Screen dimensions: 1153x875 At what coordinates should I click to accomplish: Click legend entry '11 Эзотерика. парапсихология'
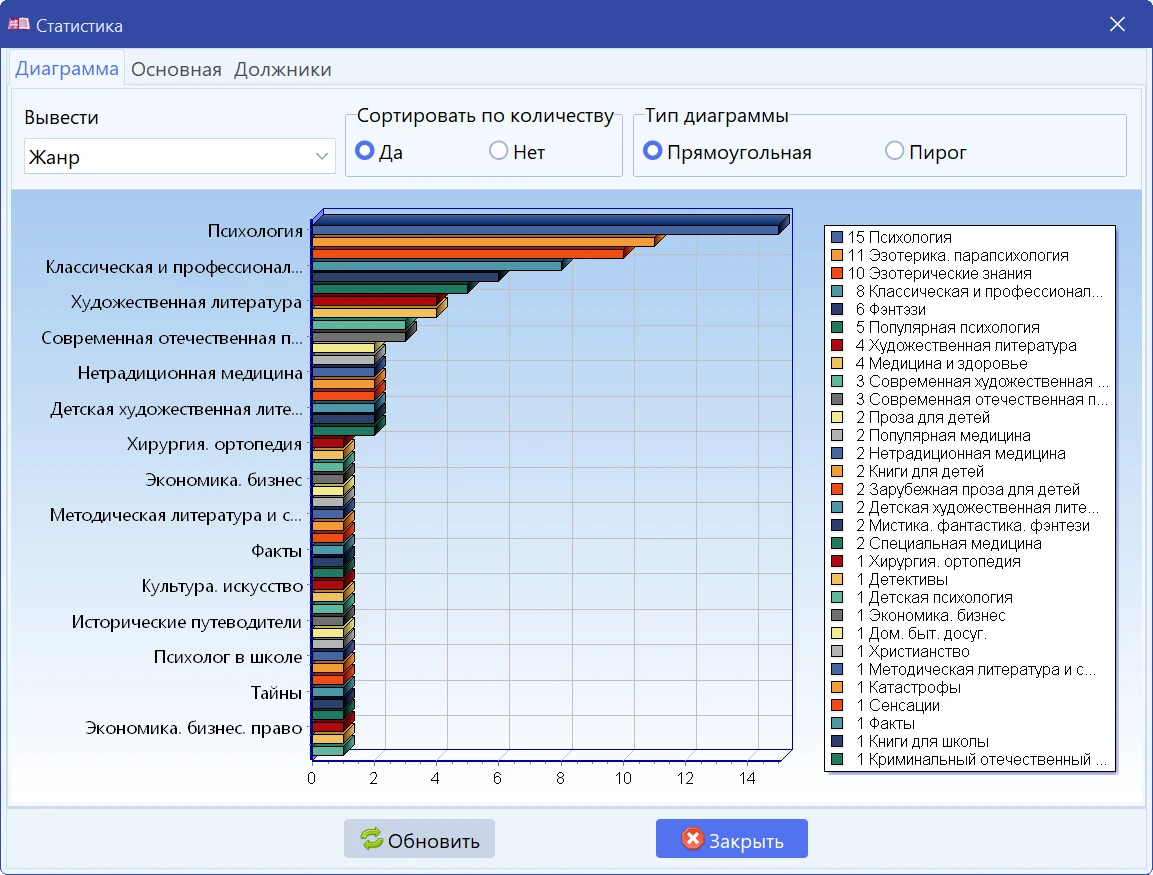(957, 256)
